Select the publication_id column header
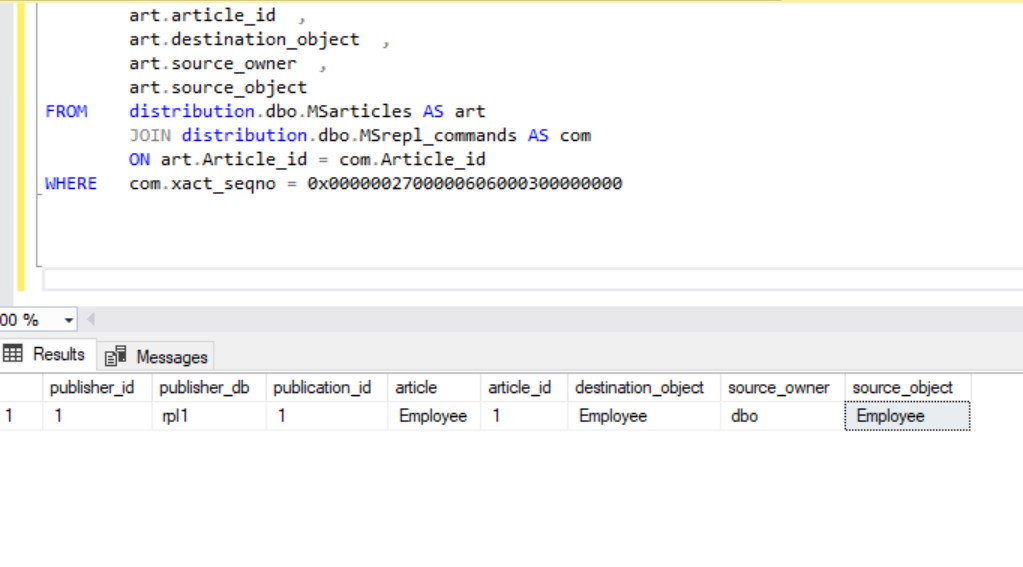This screenshot has width=1023, height=567. click(322, 388)
